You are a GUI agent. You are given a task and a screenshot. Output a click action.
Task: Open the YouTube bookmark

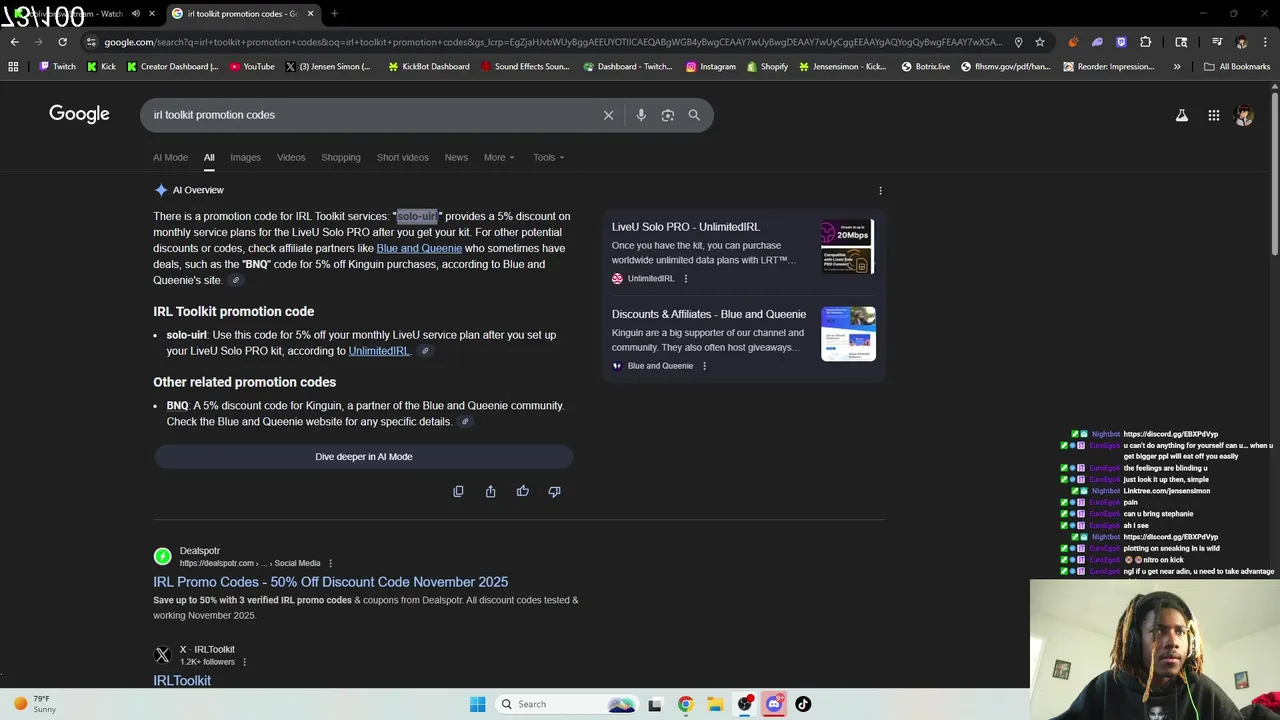(252, 67)
